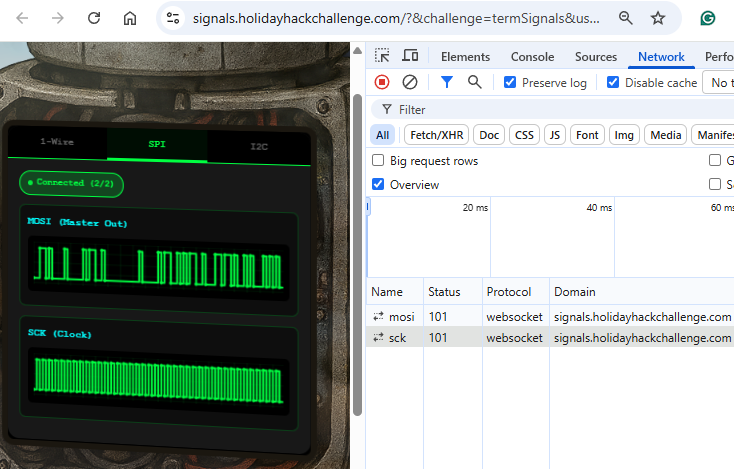Filter requests by Fetch/XHR

(437, 135)
